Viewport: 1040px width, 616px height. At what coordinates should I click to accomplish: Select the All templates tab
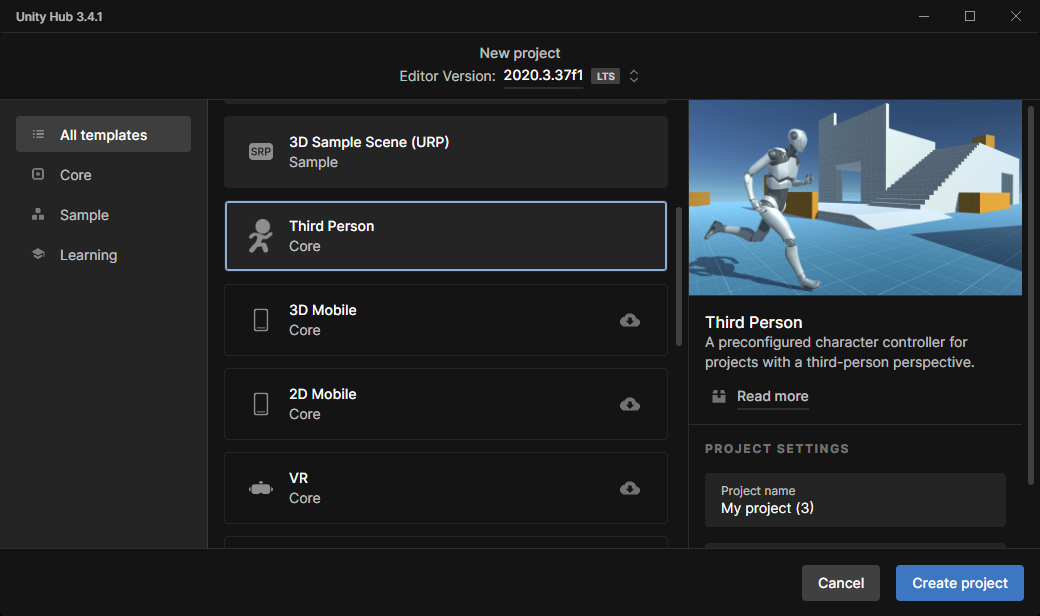(x=103, y=135)
